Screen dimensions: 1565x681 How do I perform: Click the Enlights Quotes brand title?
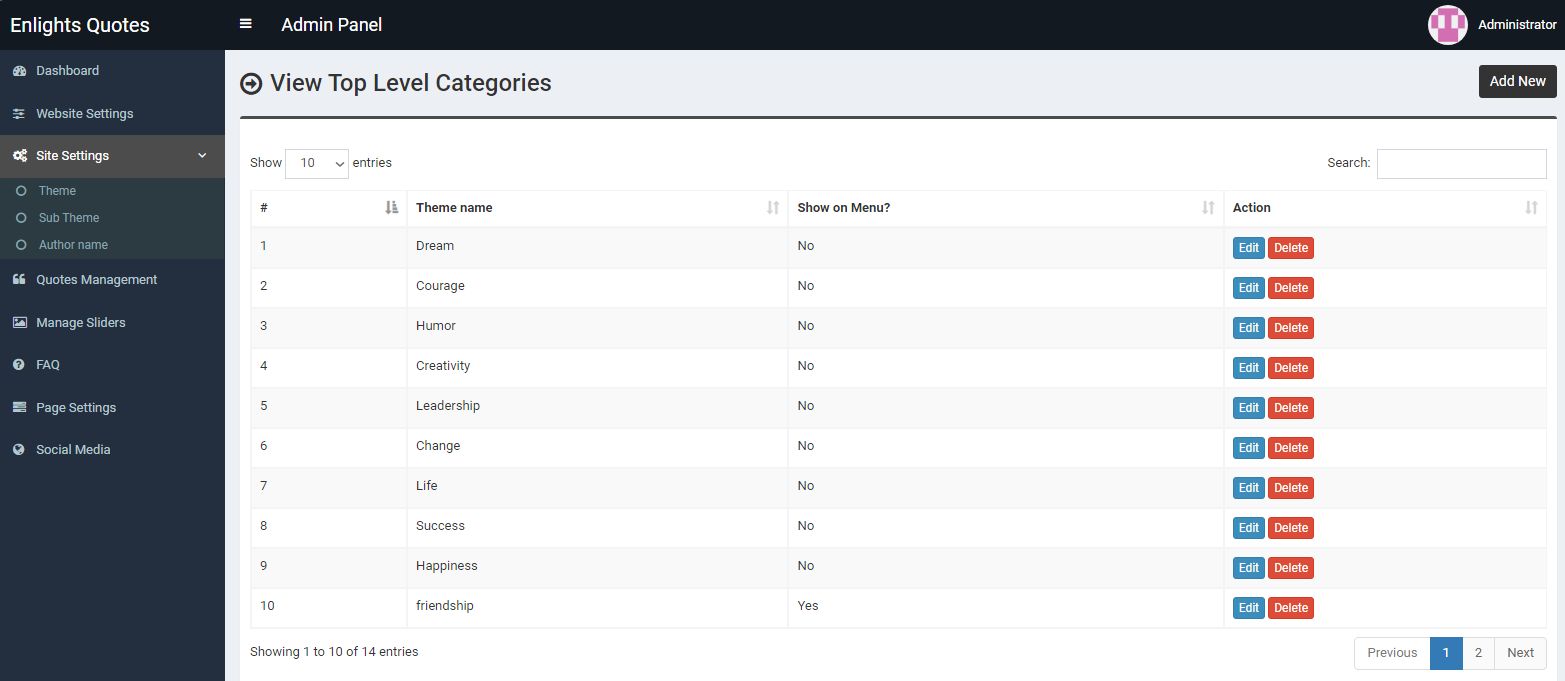pyautogui.click(x=80, y=25)
